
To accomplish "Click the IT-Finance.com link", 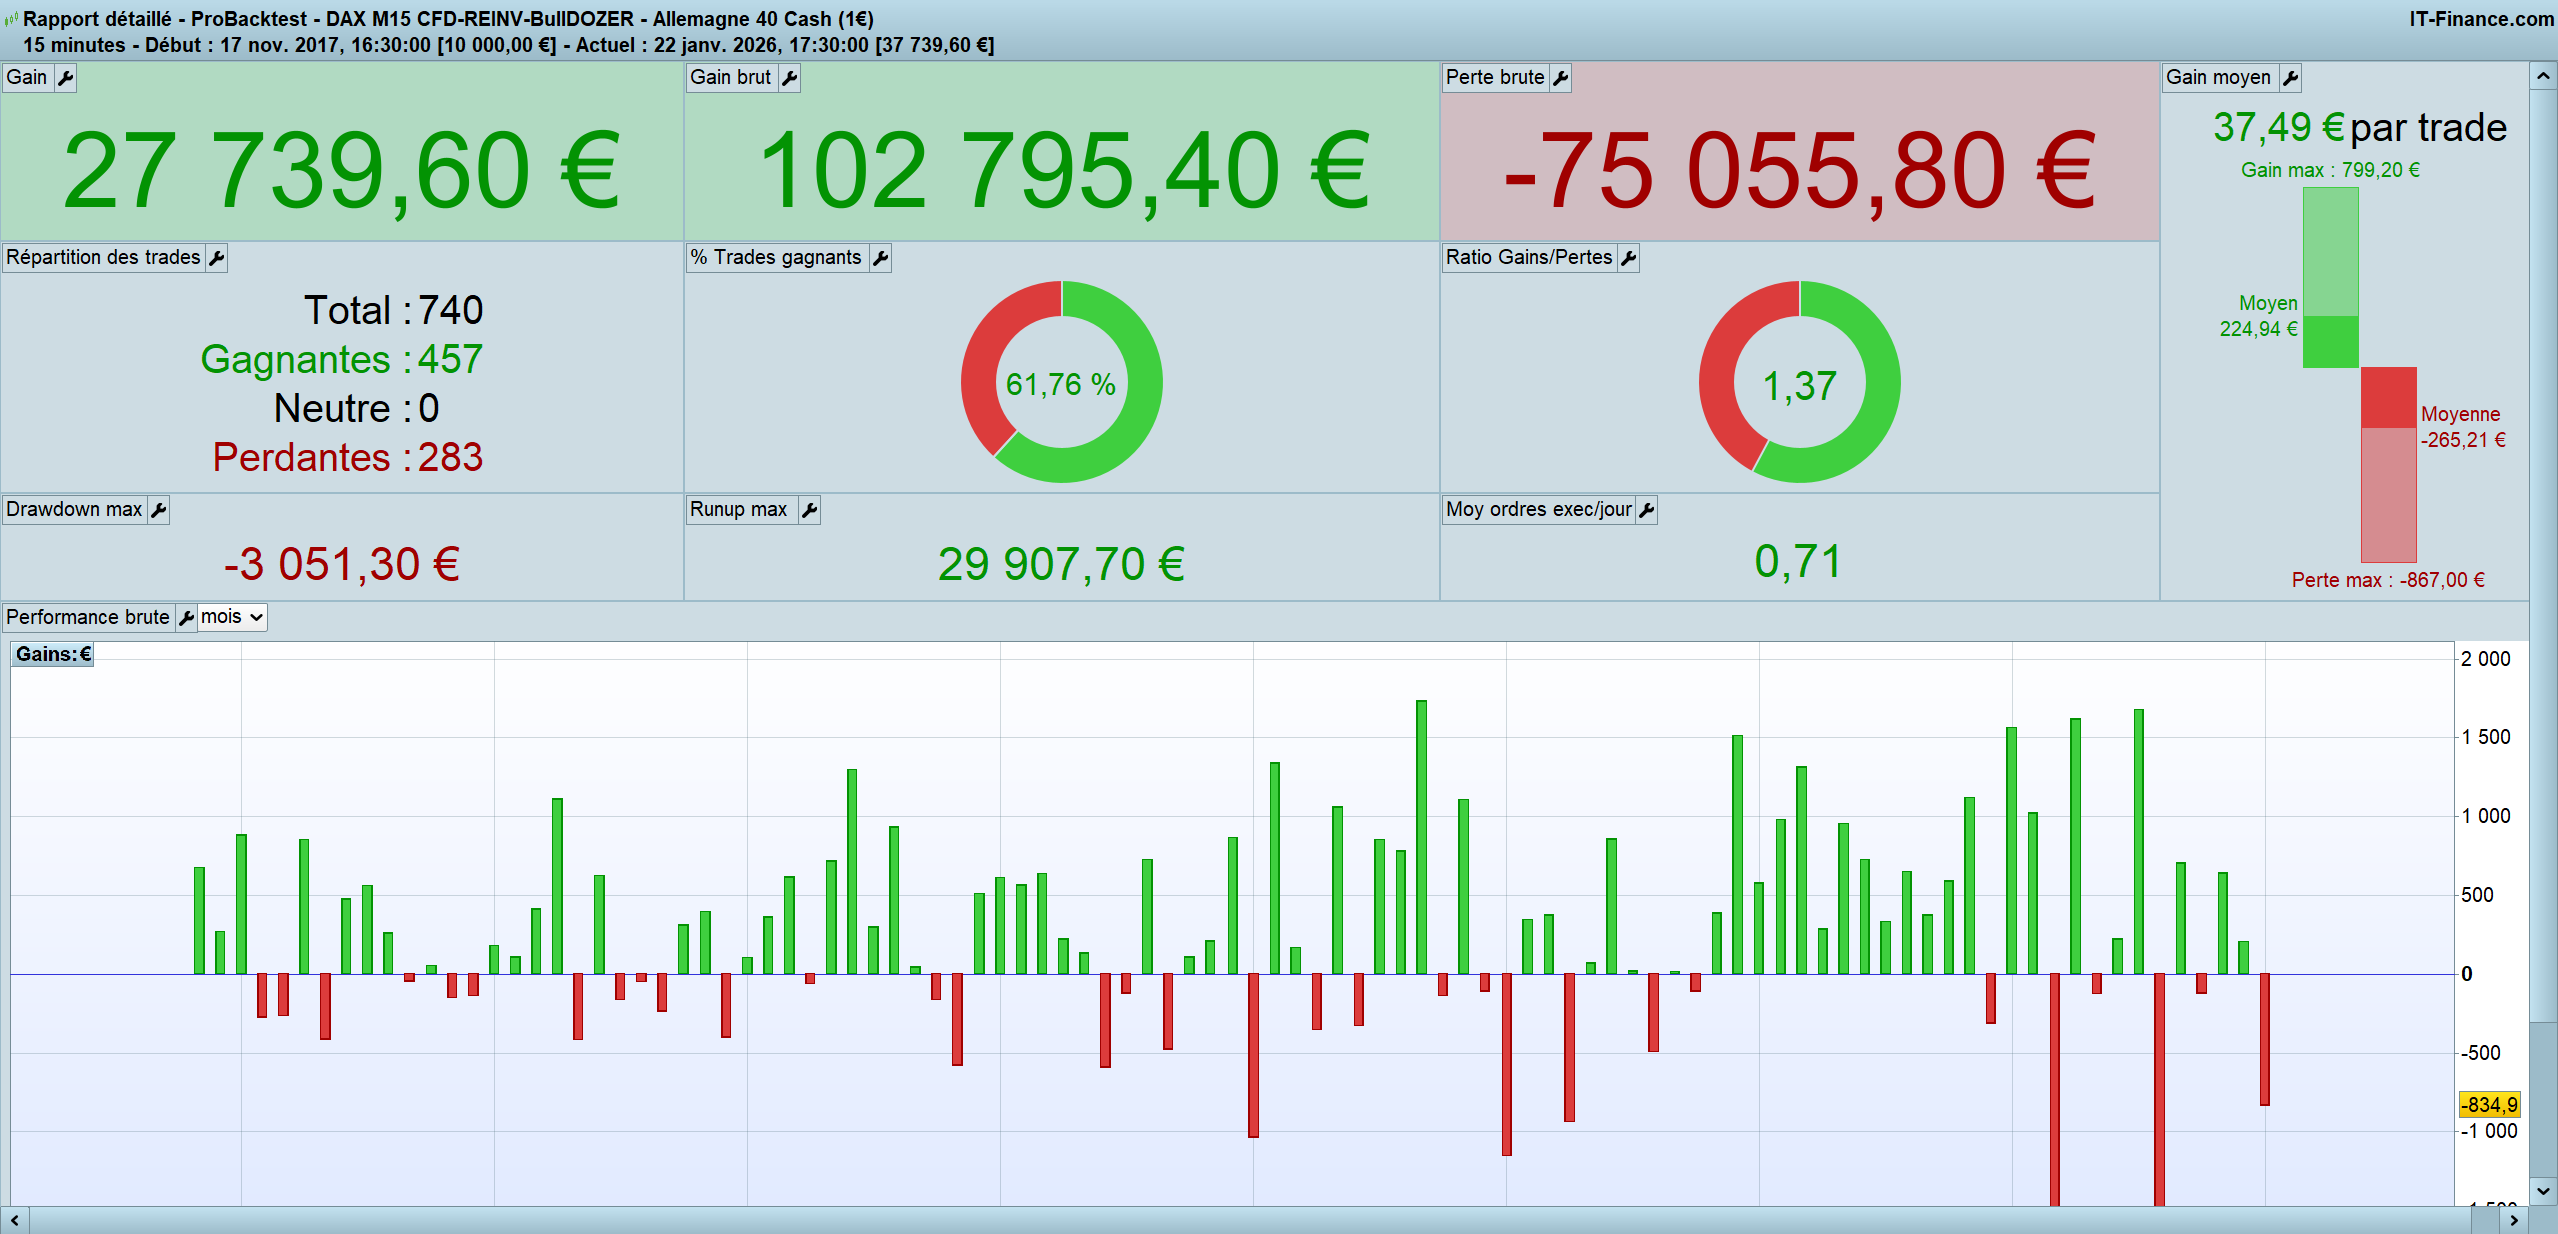I will pos(2480,19).
